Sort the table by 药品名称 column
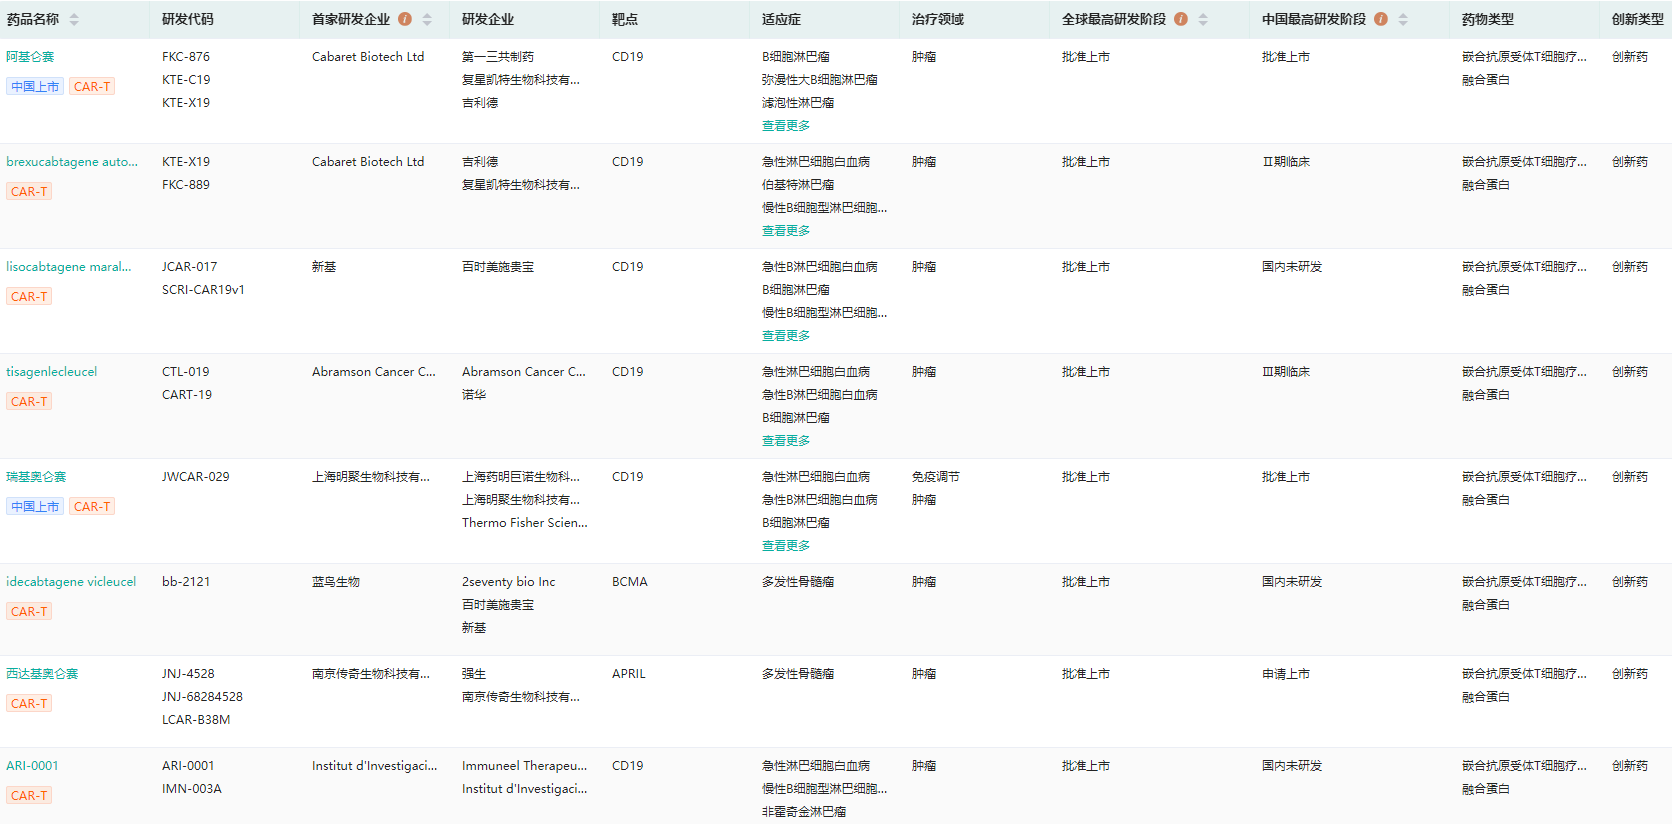The height and width of the screenshot is (824, 1672). [x=74, y=20]
